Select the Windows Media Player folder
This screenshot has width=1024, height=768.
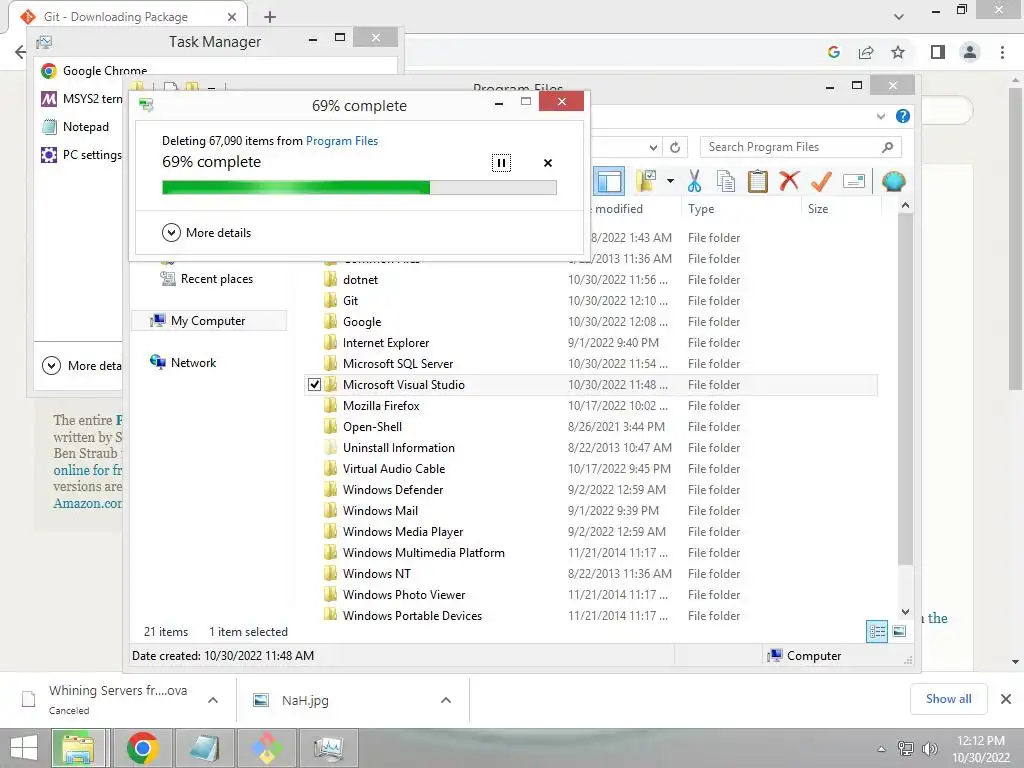point(403,532)
